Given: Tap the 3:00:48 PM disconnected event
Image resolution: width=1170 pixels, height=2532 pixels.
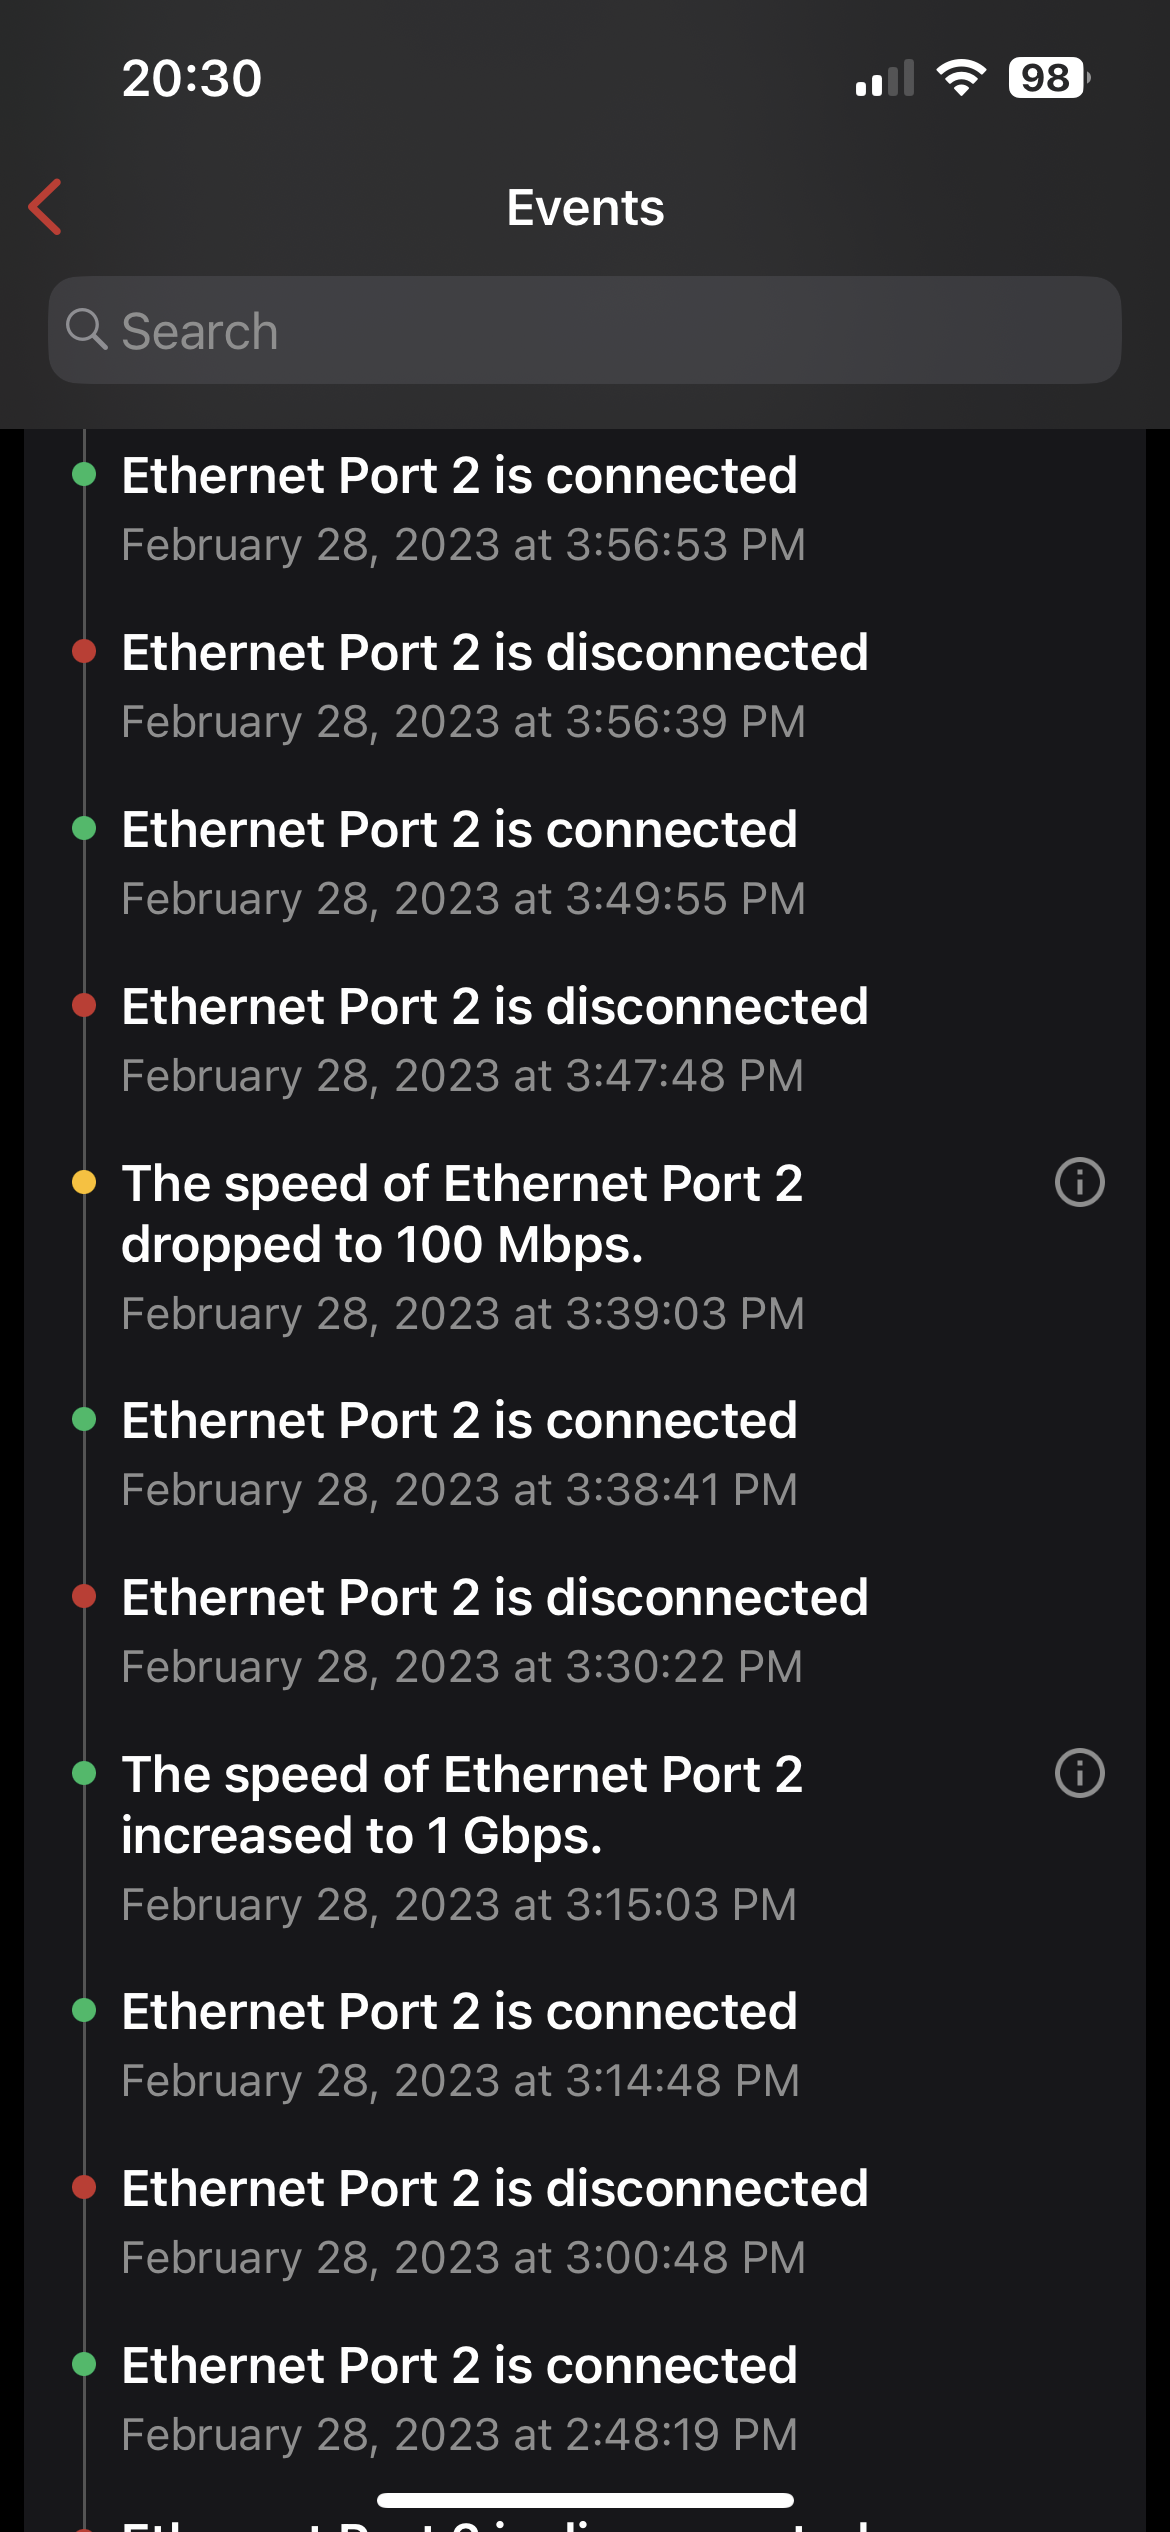Looking at the screenshot, I should click(x=495, y=2221).
